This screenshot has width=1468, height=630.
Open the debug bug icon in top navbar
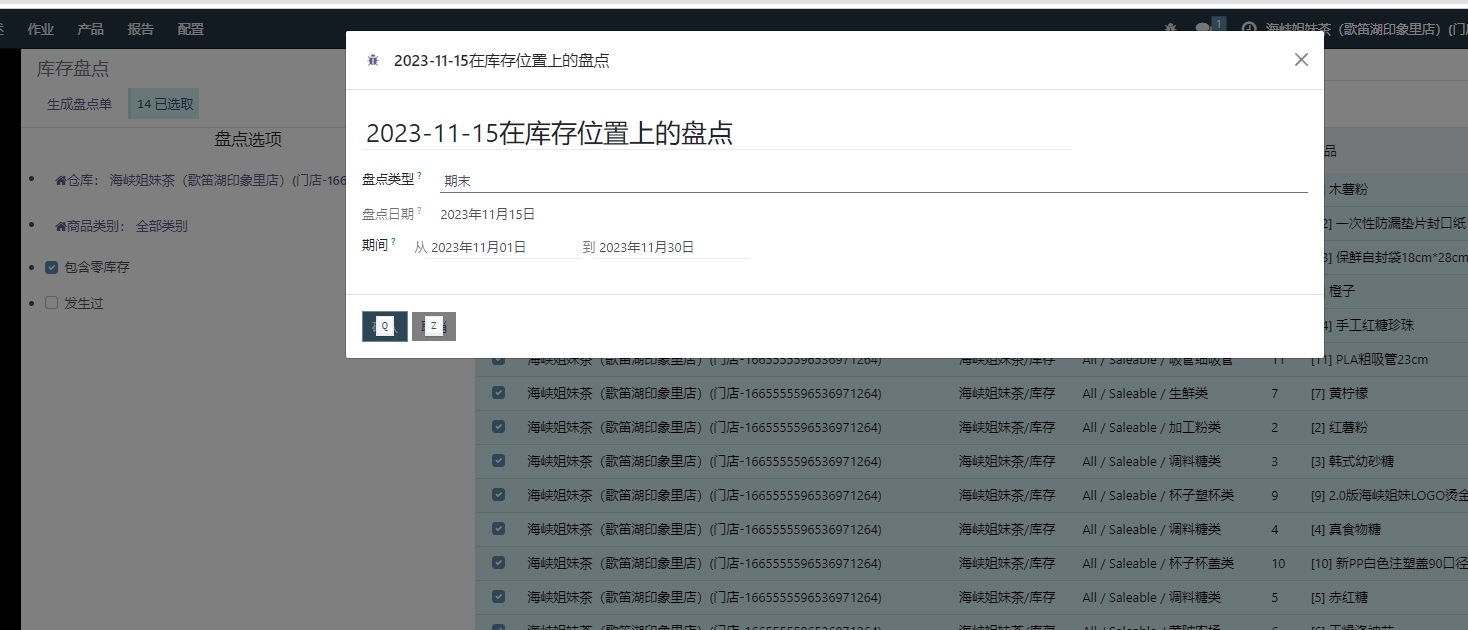pyautogui.click(x=1171, y=29)
